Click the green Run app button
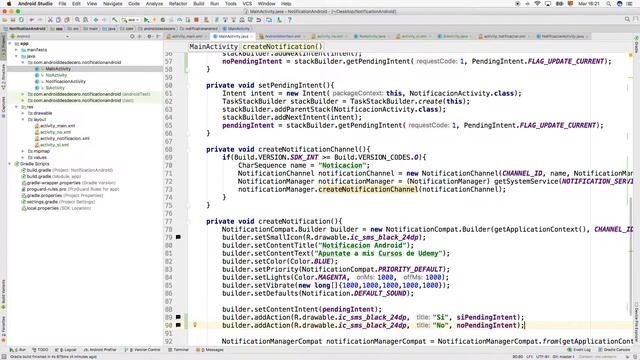Viewport: 640px width, 360px height. [147, 20]
